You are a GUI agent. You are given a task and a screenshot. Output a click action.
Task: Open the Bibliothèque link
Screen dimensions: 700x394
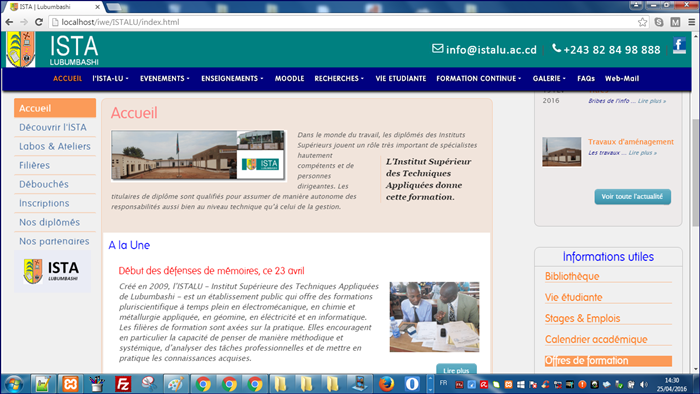click(x=572, y=276)
